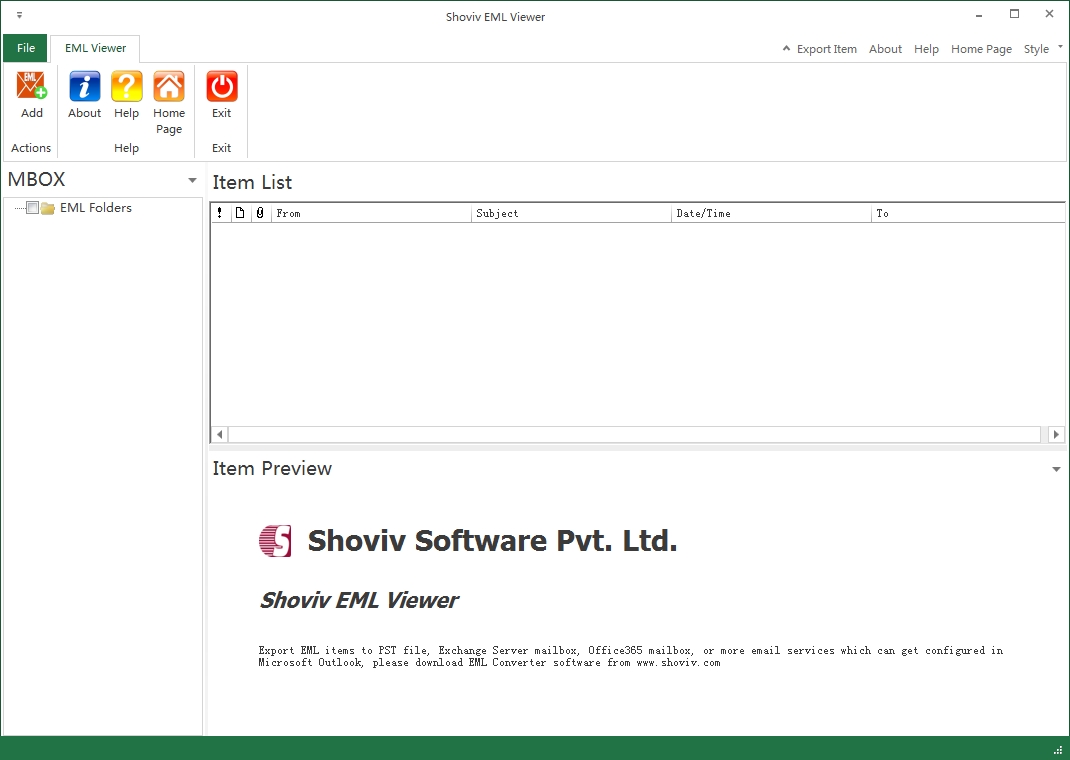Click the item list scroll-right arrow
Image resolution: width=1070 pixels, height=760 pixels.
pyautogui.click(x=1056, y=435)
